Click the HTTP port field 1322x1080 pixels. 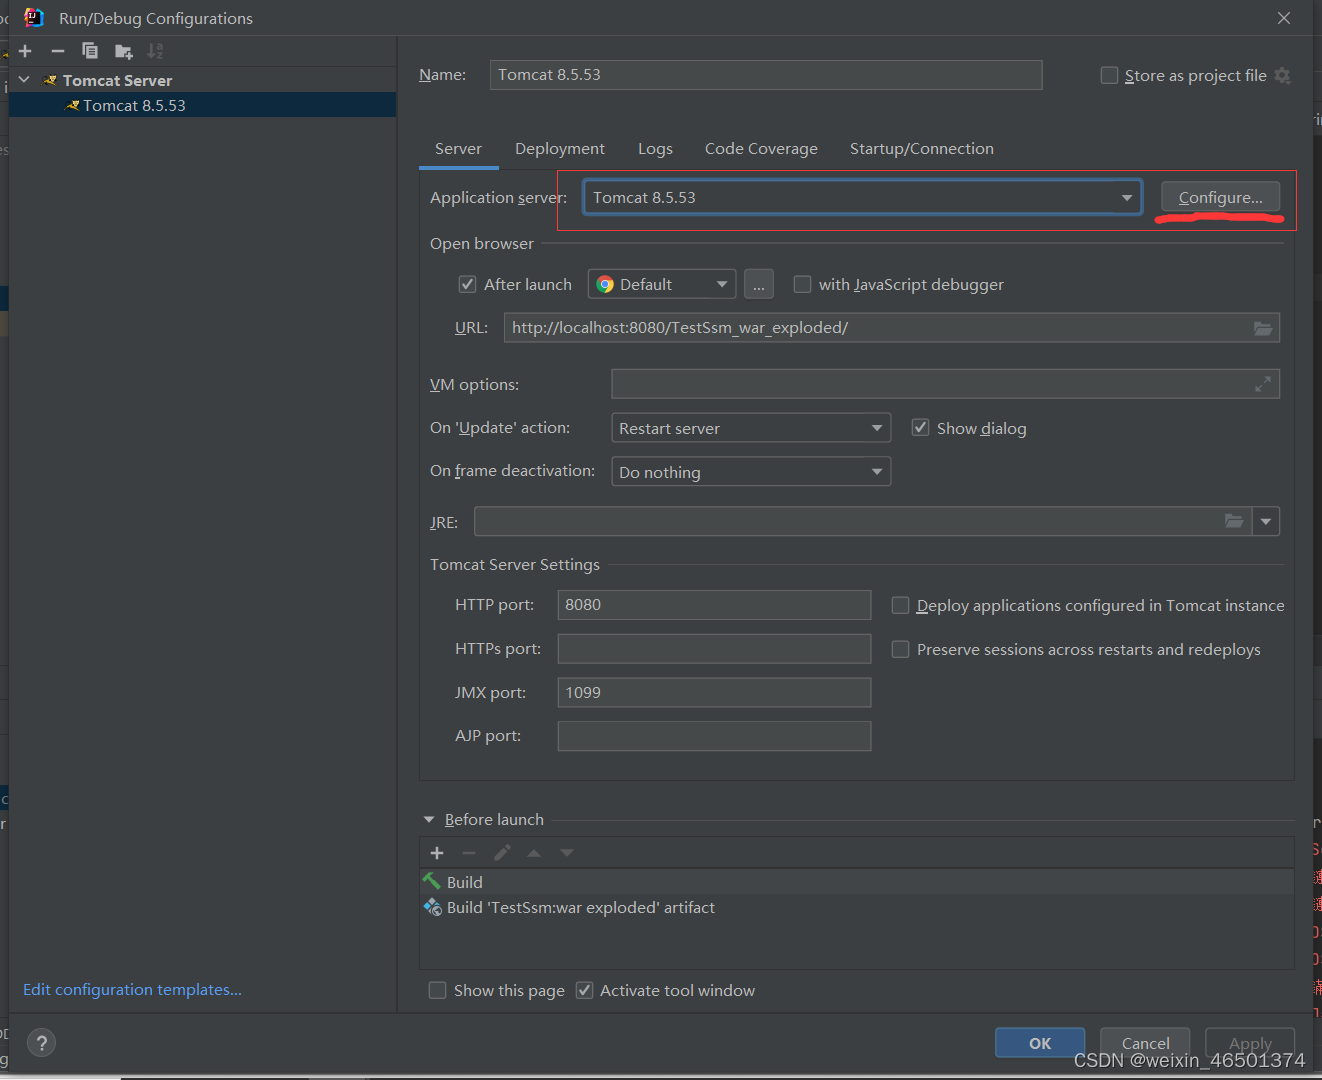coord(714,605)
